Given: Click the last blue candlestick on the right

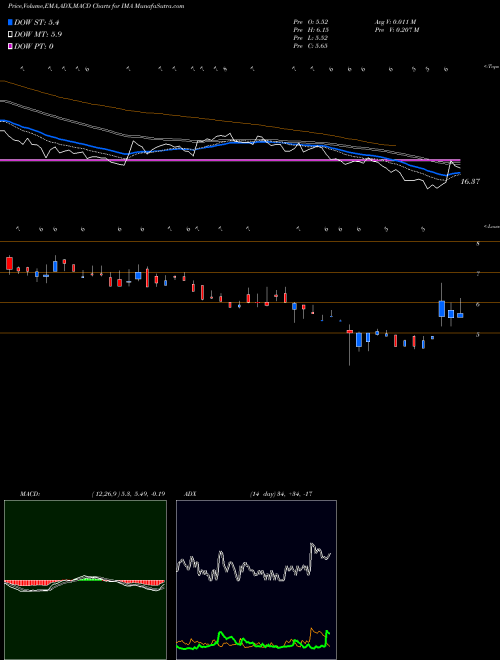Looking at the screenshot, I should [460, 313].
